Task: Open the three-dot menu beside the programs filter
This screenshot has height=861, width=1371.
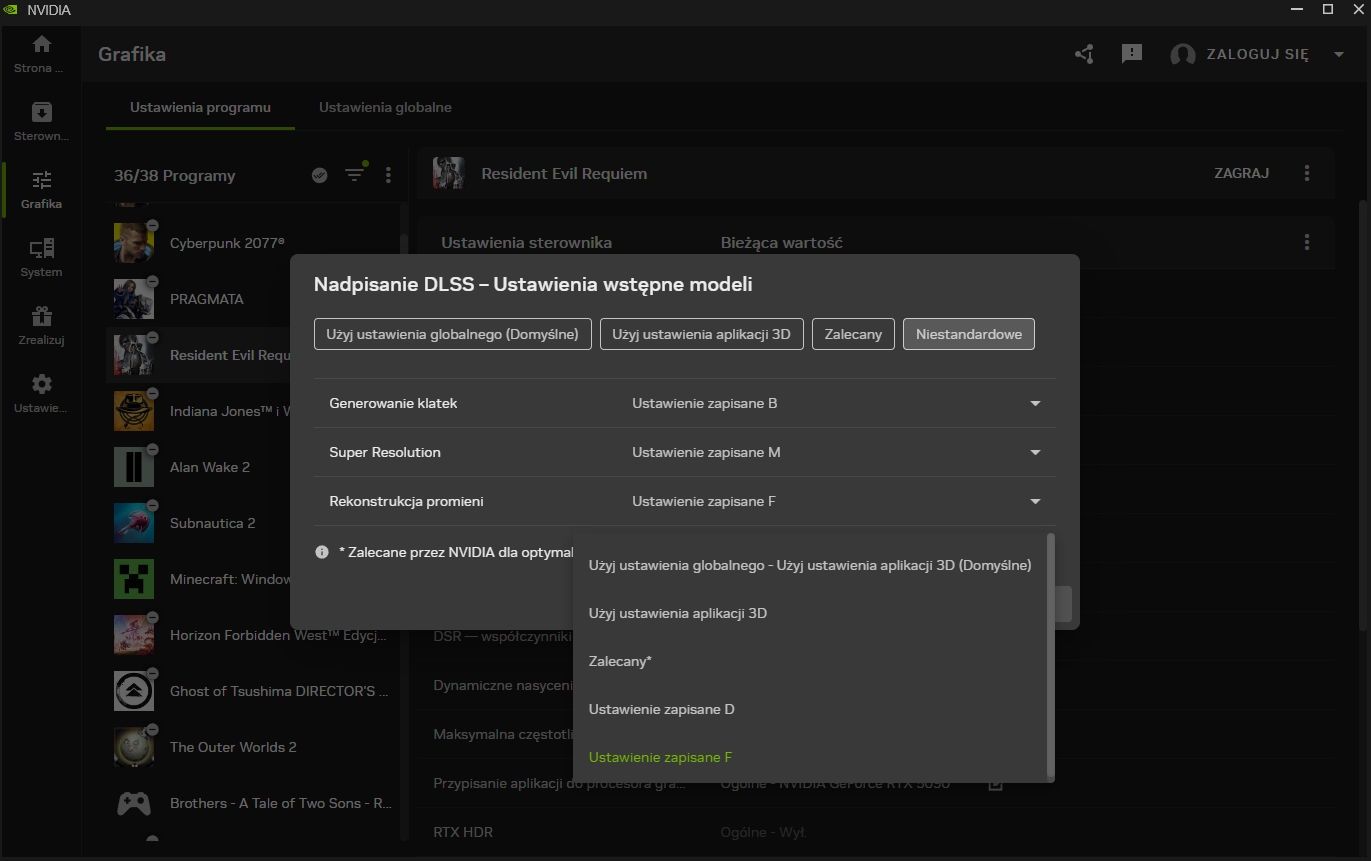Action: pyautogui.click(x=388, y=175)
